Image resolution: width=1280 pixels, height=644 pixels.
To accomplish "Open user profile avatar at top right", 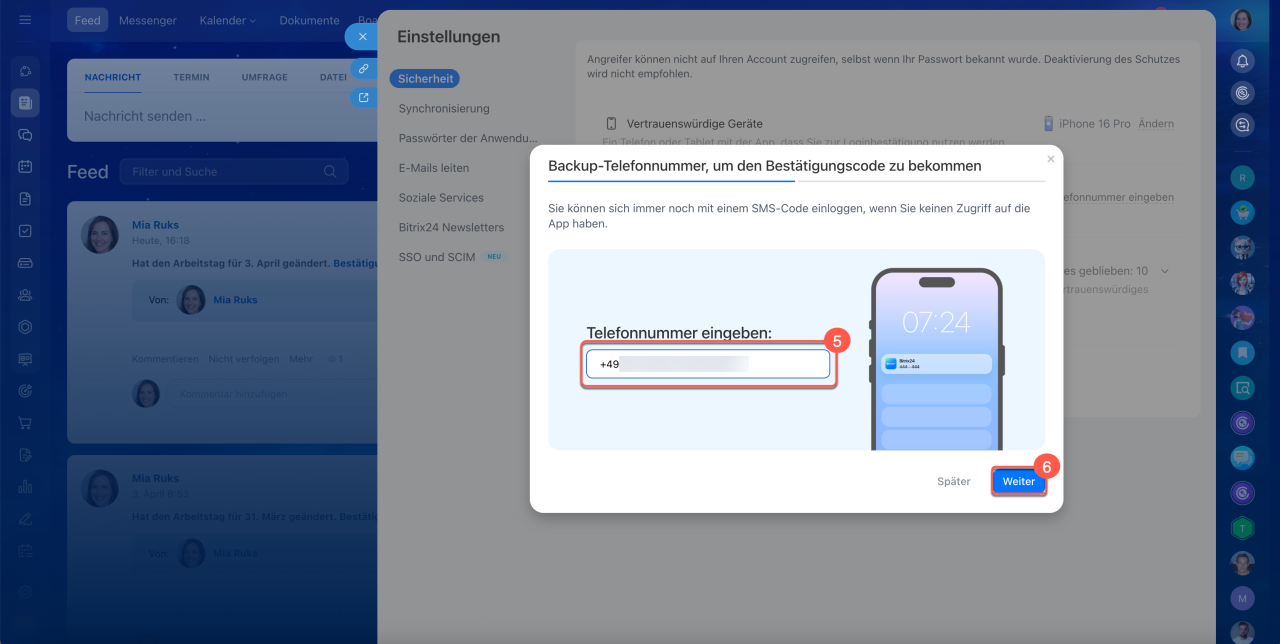I will pyautogui.click(x=1241, y=20).
